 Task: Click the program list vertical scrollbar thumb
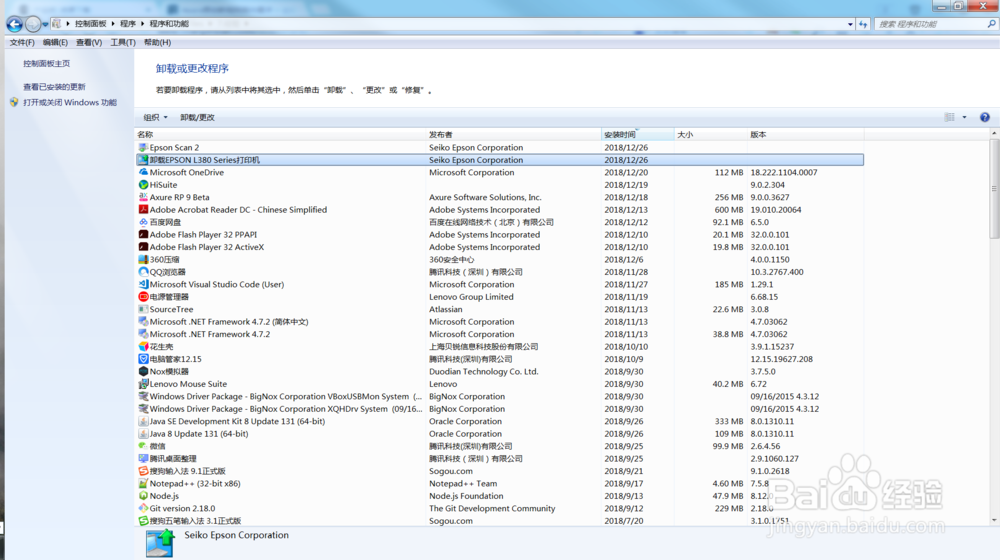(994, 189)
